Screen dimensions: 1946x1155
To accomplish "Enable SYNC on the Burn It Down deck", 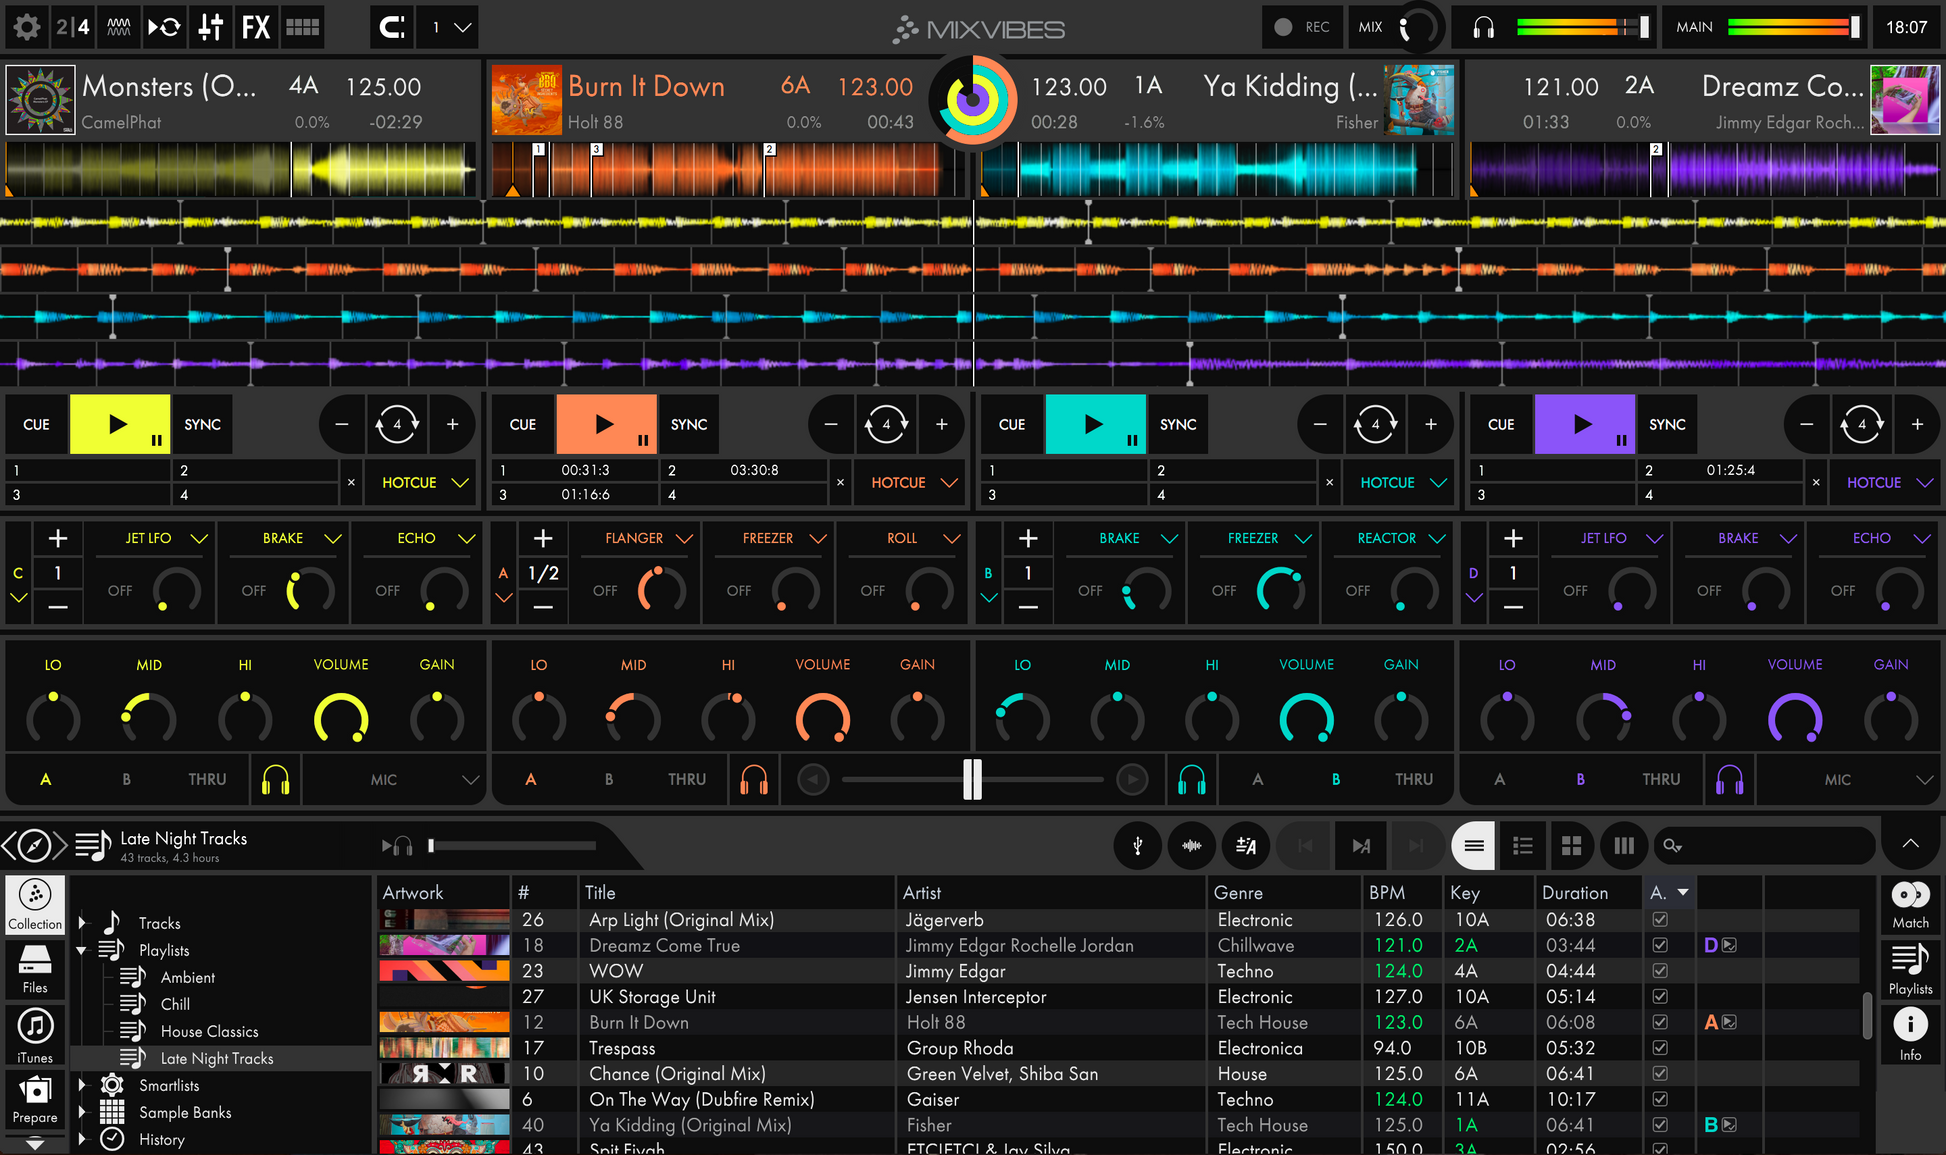I will coord(689,424).
